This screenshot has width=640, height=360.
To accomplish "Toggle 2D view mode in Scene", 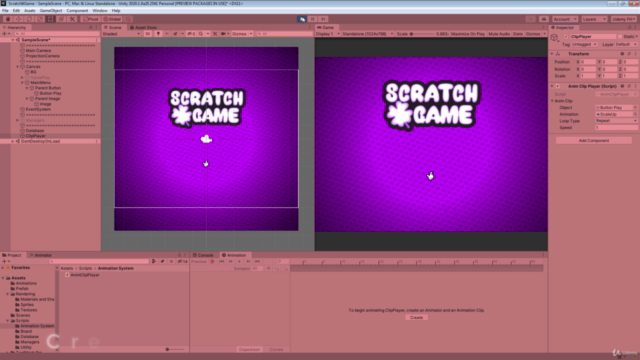I will [x=148, y=34].
